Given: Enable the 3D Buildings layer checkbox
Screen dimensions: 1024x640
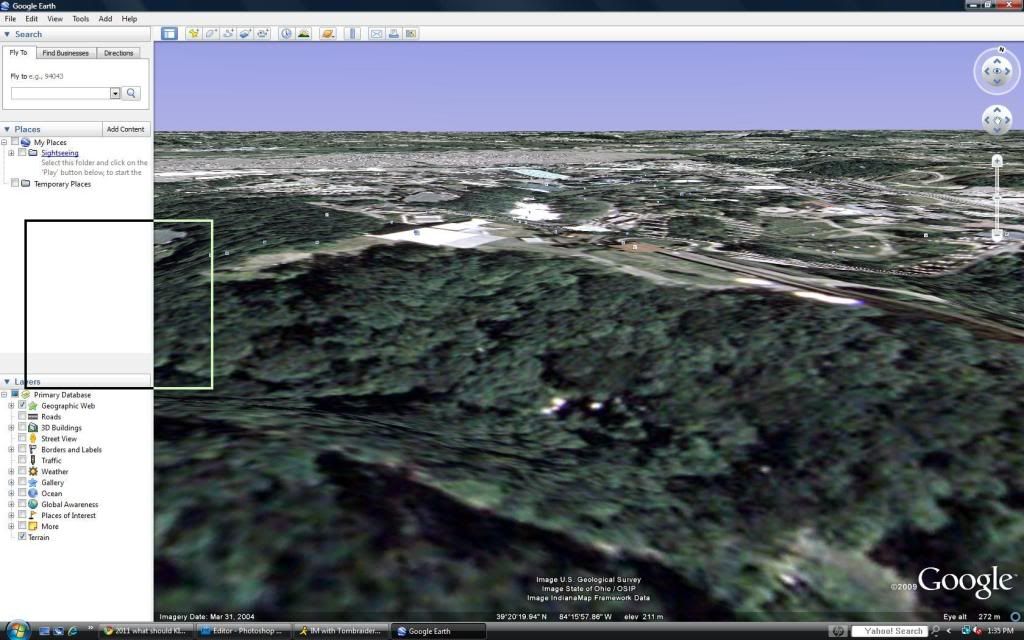Looking at the screenshot, I should coord(22,428).
